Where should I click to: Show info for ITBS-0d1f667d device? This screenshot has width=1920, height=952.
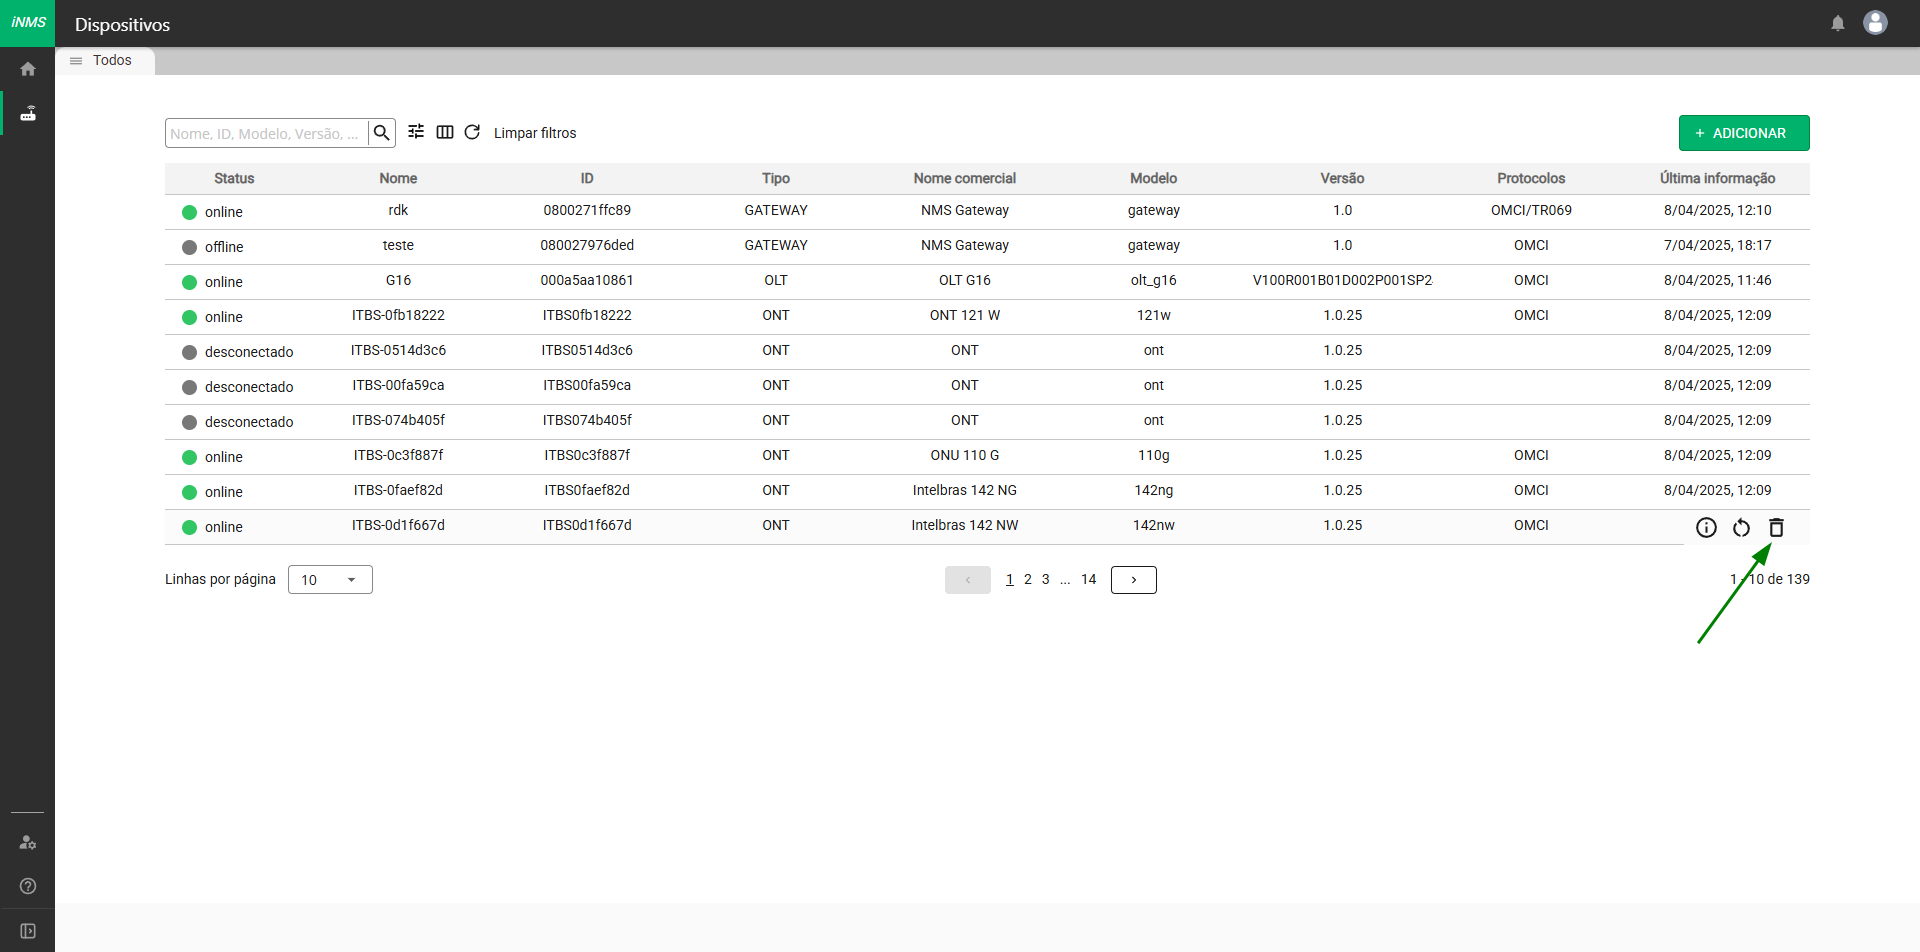tap(1707, 528)
